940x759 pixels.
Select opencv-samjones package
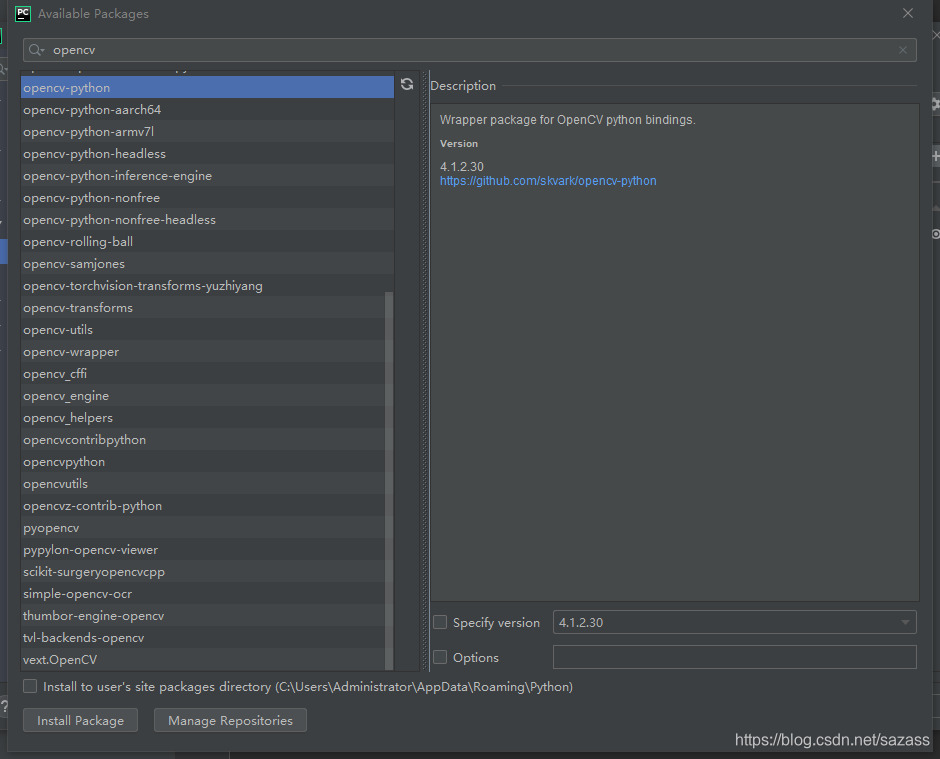207,264
